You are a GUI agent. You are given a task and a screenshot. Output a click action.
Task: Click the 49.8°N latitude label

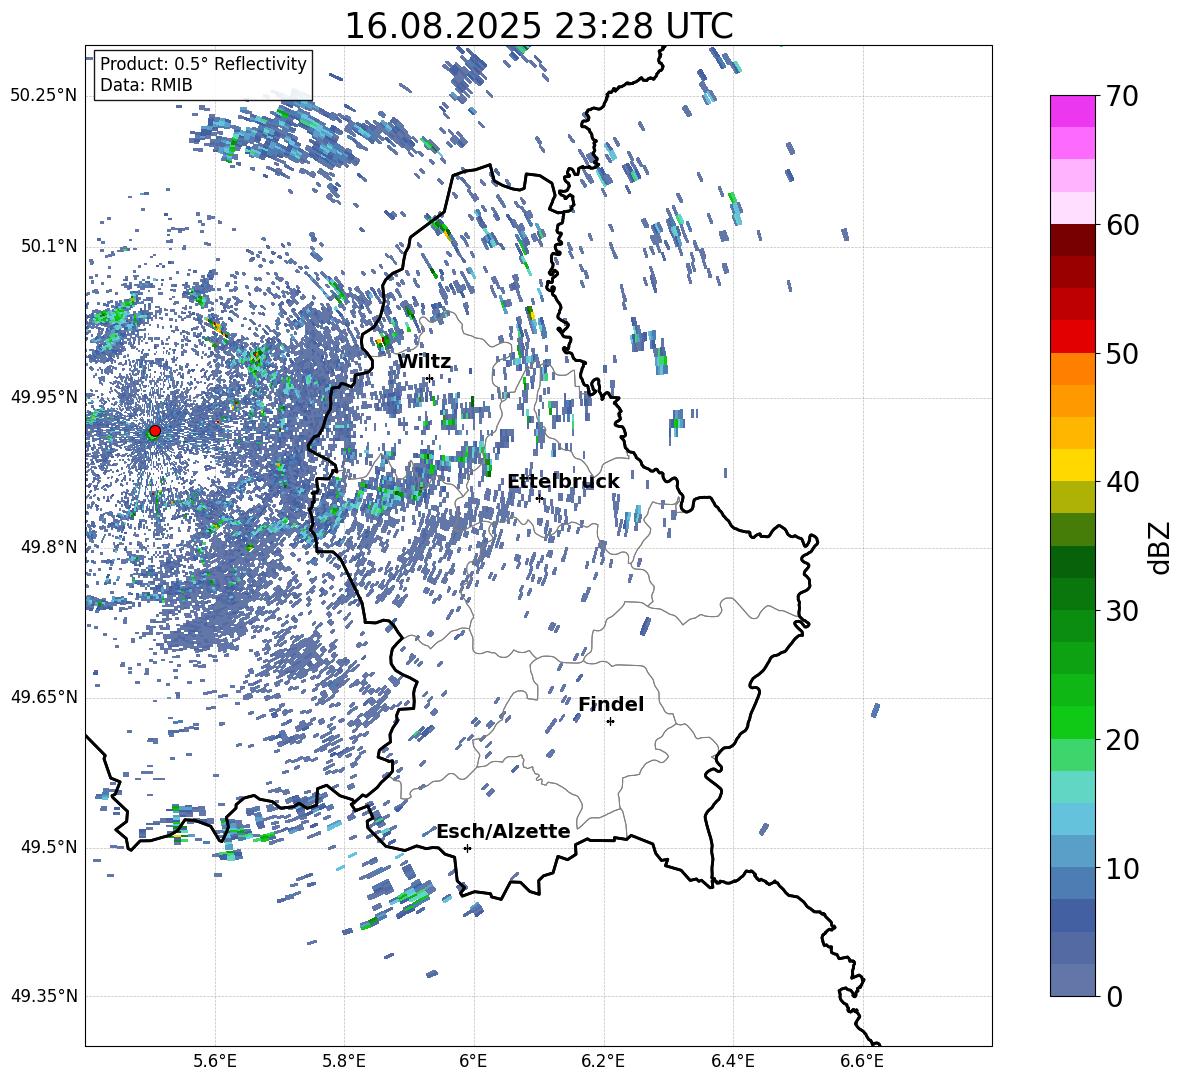(49, 547)
